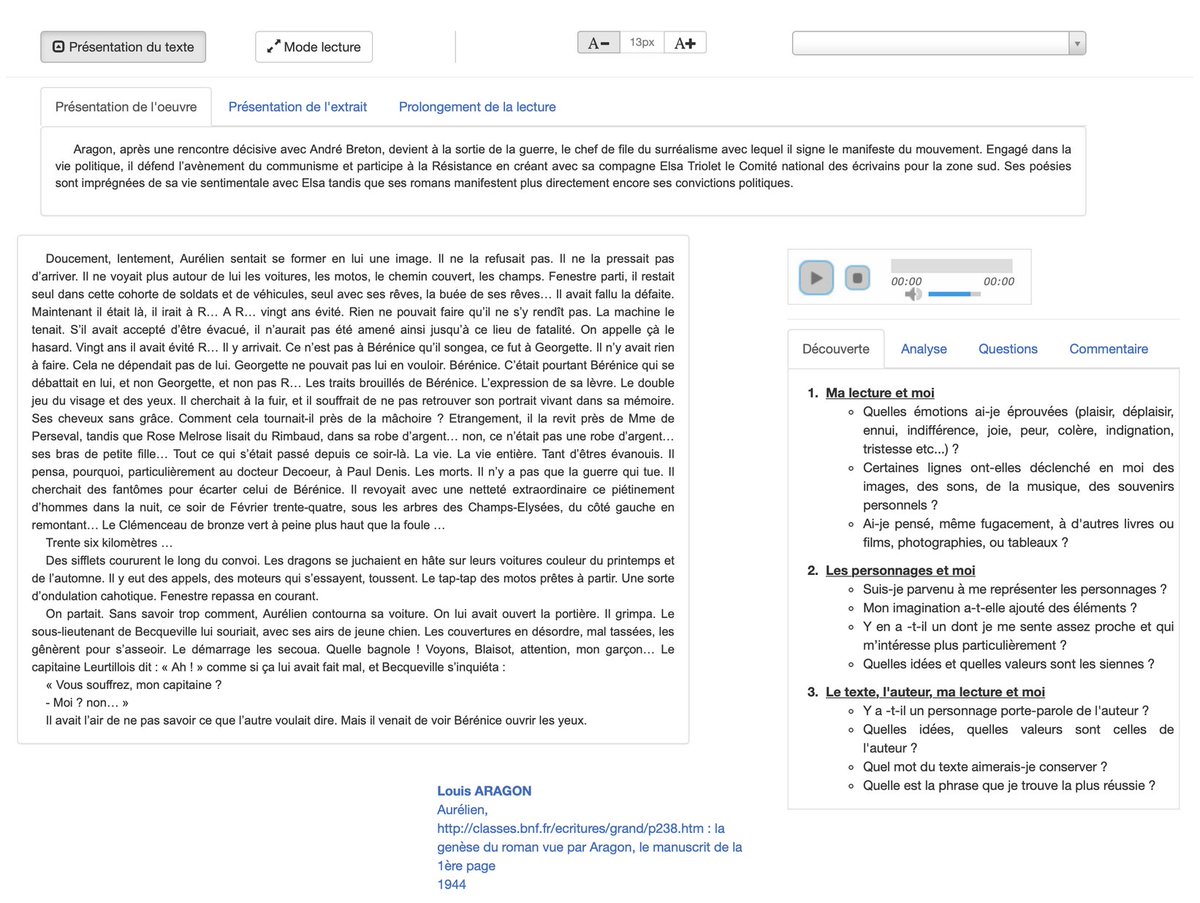Viewport: 1200px width, 903px height.
Task: Click the 1944 date text
Action: [x=452, y=885]
